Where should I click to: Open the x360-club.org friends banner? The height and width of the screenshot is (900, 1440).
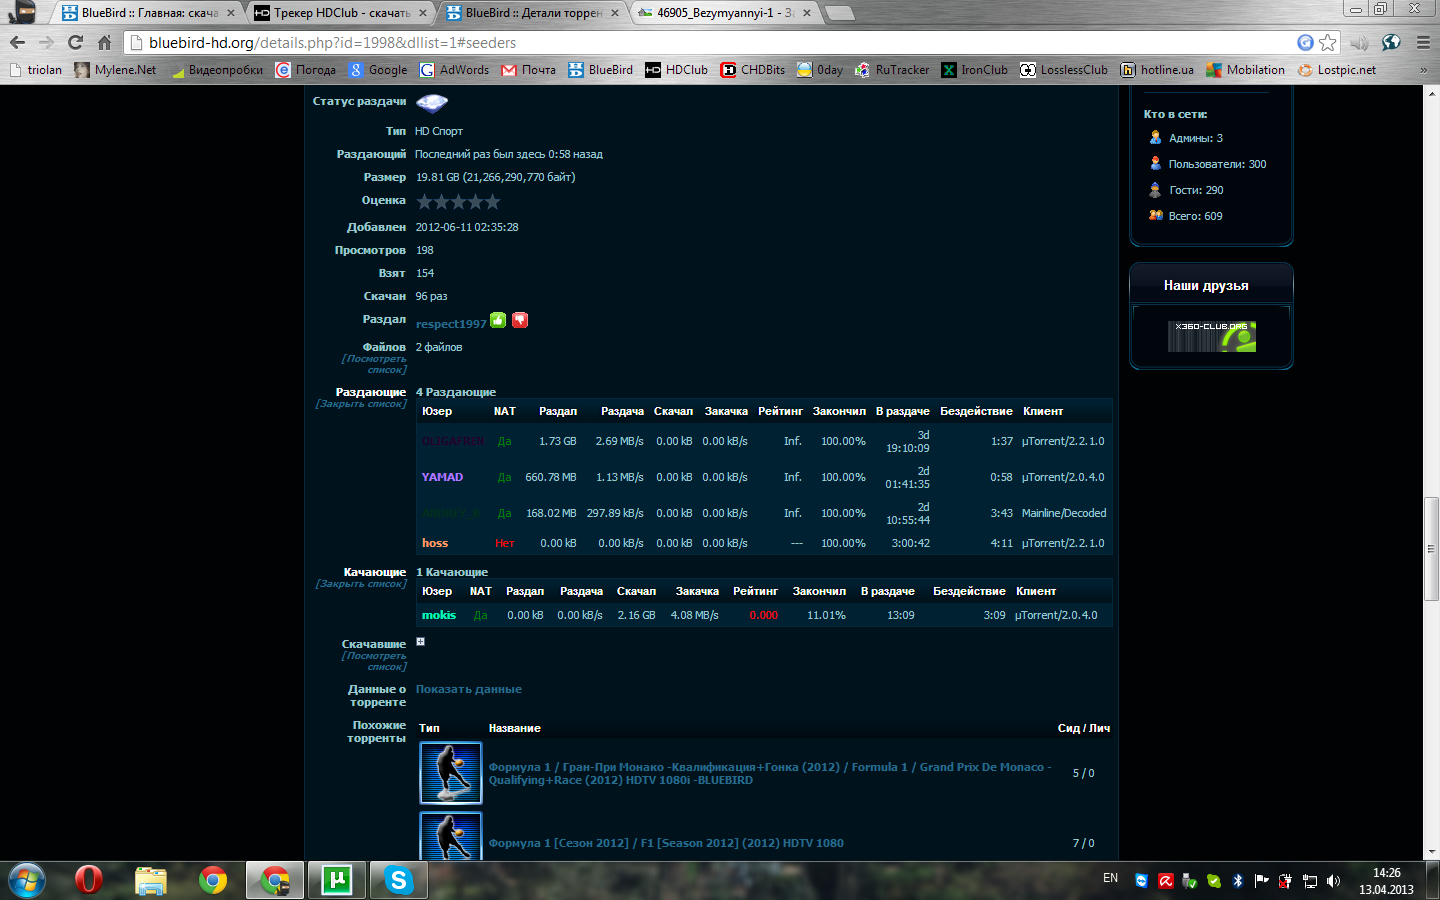tap(1211, 336)
